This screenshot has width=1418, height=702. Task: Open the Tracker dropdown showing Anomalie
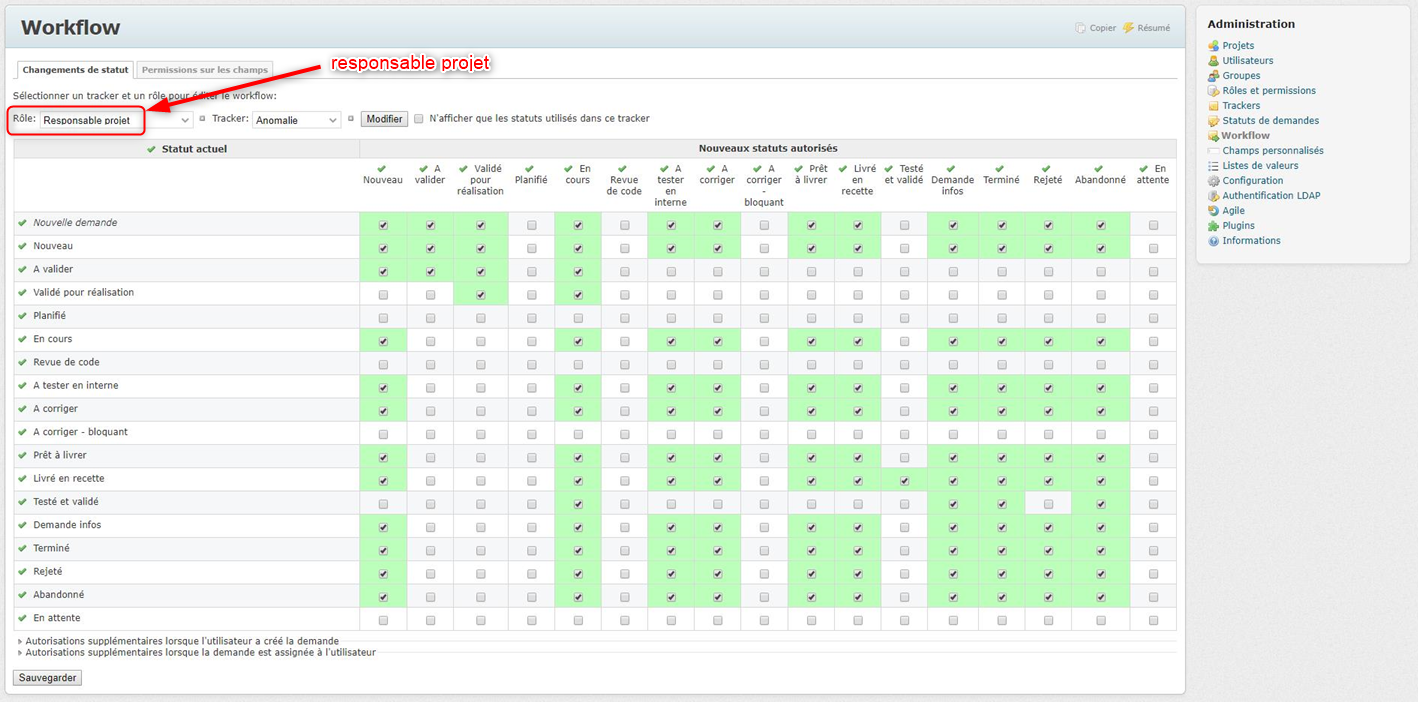[x=296, y=118]
